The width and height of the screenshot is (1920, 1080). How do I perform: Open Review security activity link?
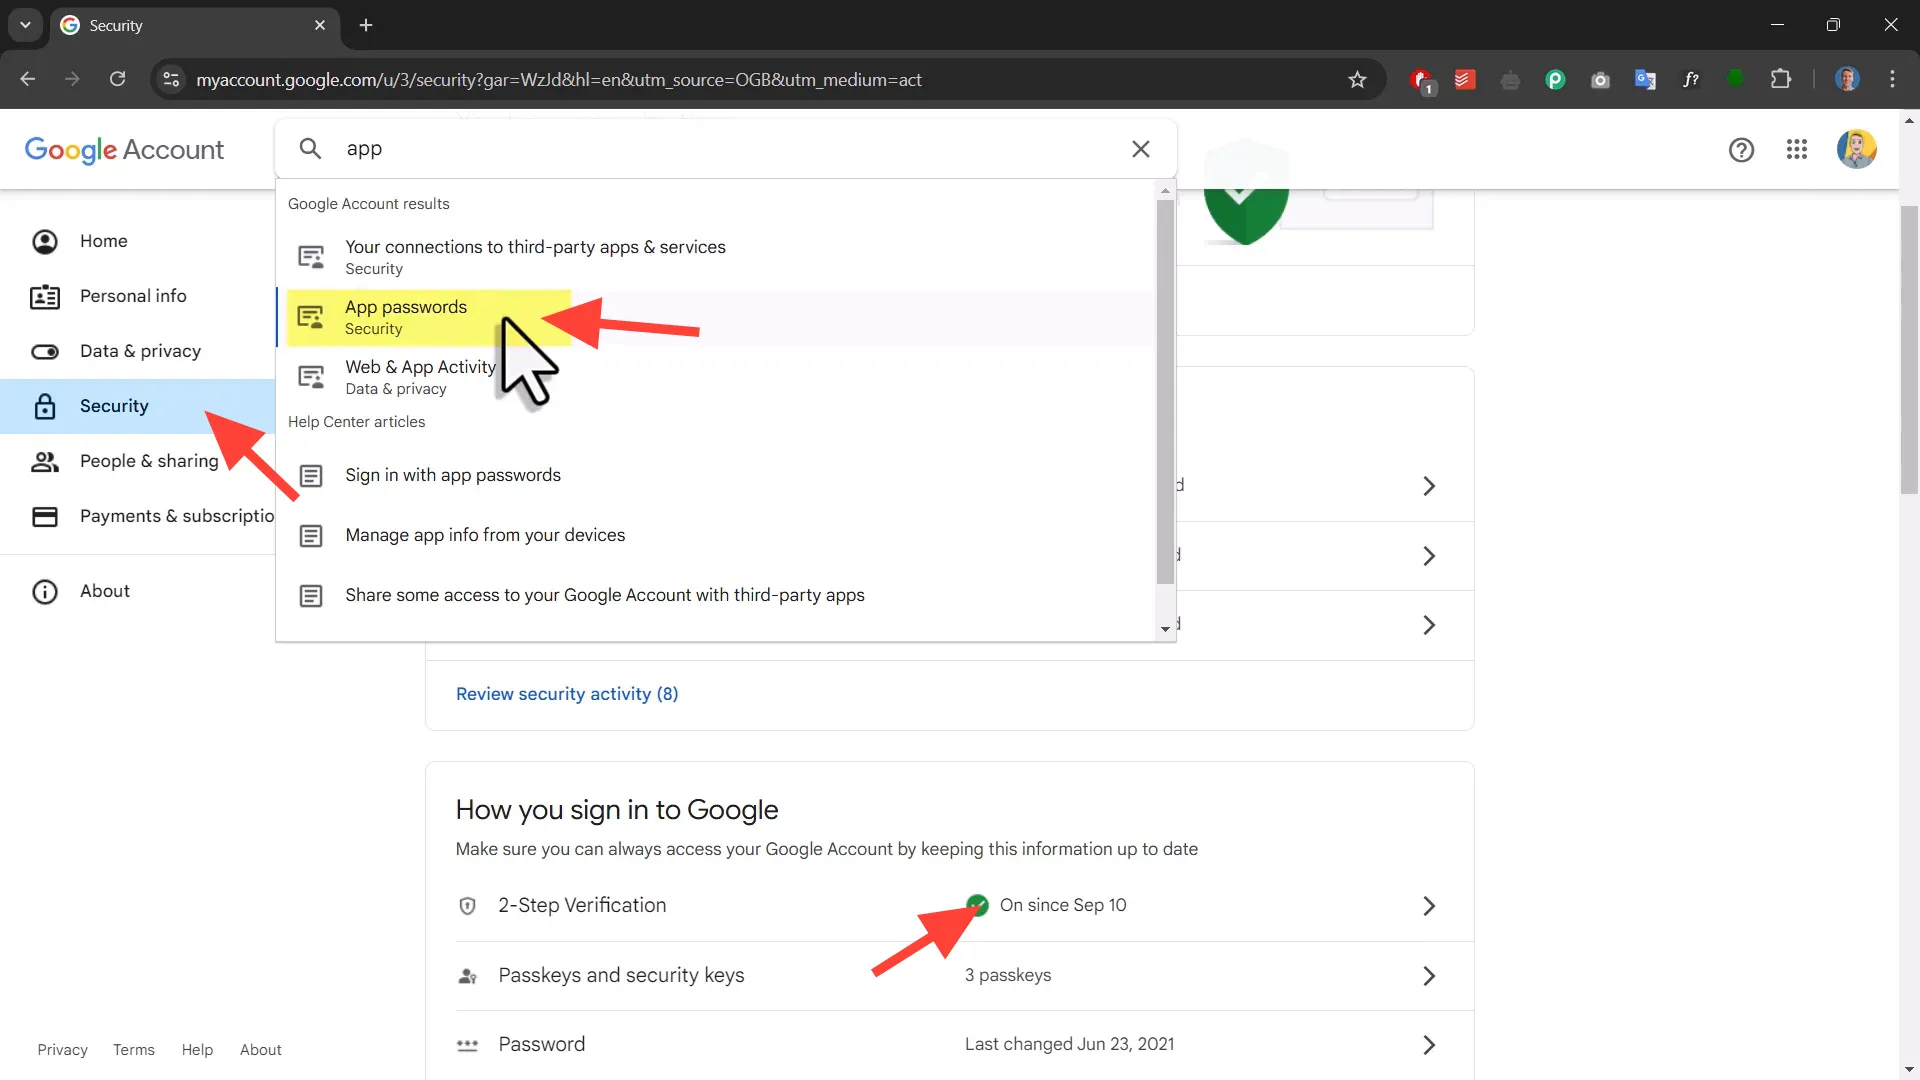567,693
